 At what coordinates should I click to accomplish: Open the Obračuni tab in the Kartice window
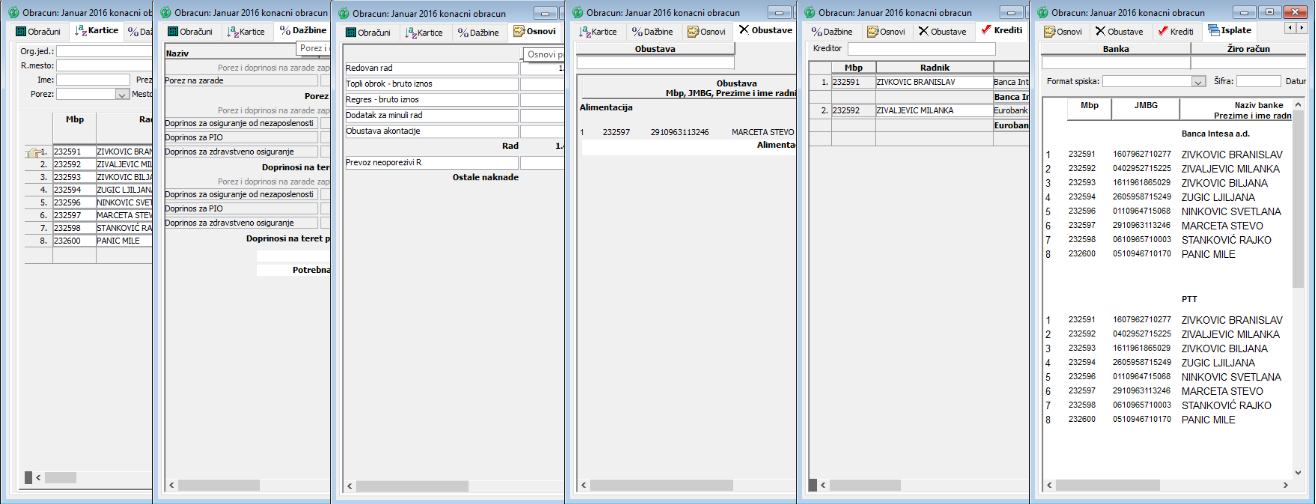tap(39, 32)
